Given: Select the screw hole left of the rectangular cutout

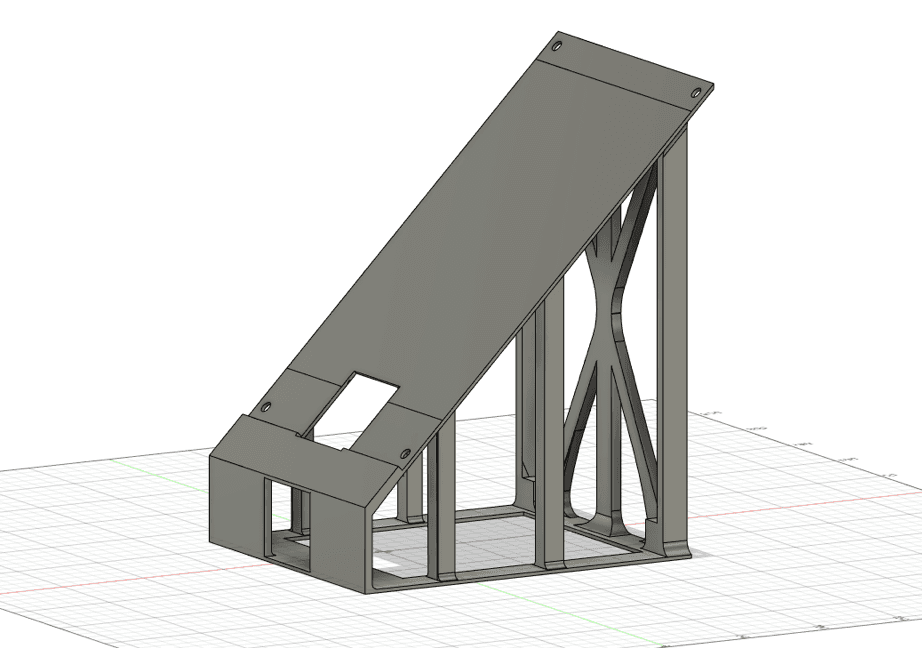Looking at the screenshot, I should 266,407.
